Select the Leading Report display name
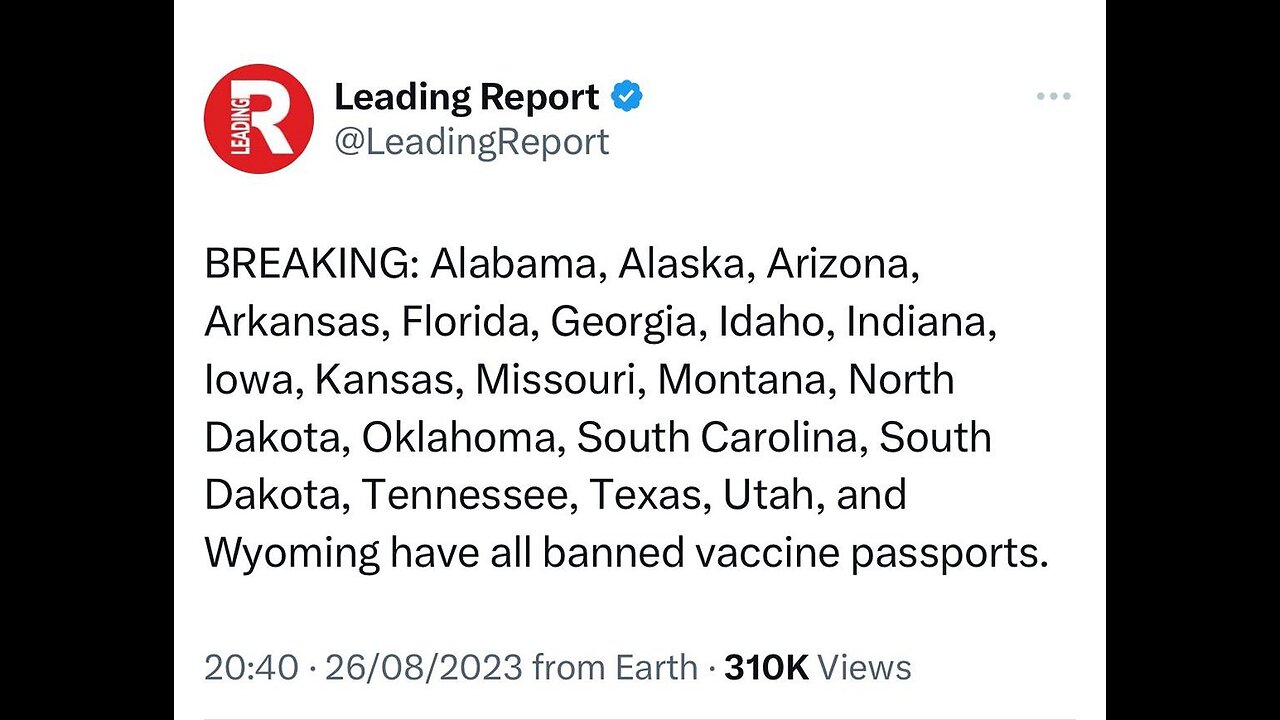 pyautogui.click(x=467, y=97)
